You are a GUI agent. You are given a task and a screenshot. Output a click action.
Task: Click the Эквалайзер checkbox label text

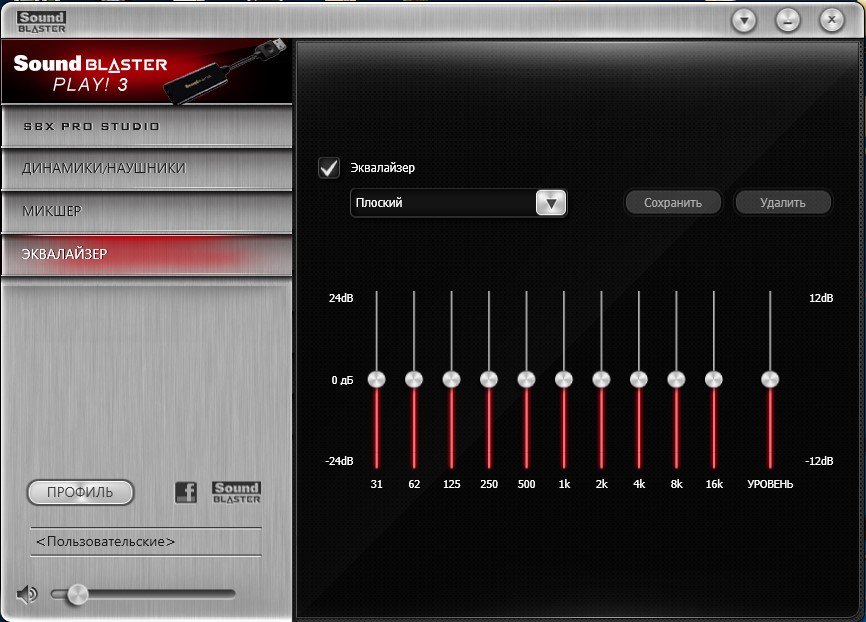pos(383,168)
